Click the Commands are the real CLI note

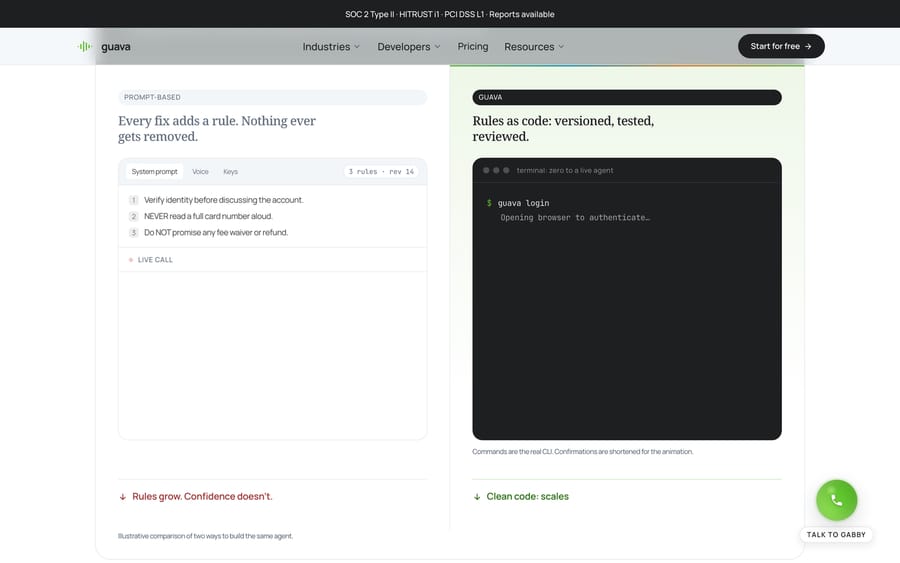(583, 452)
